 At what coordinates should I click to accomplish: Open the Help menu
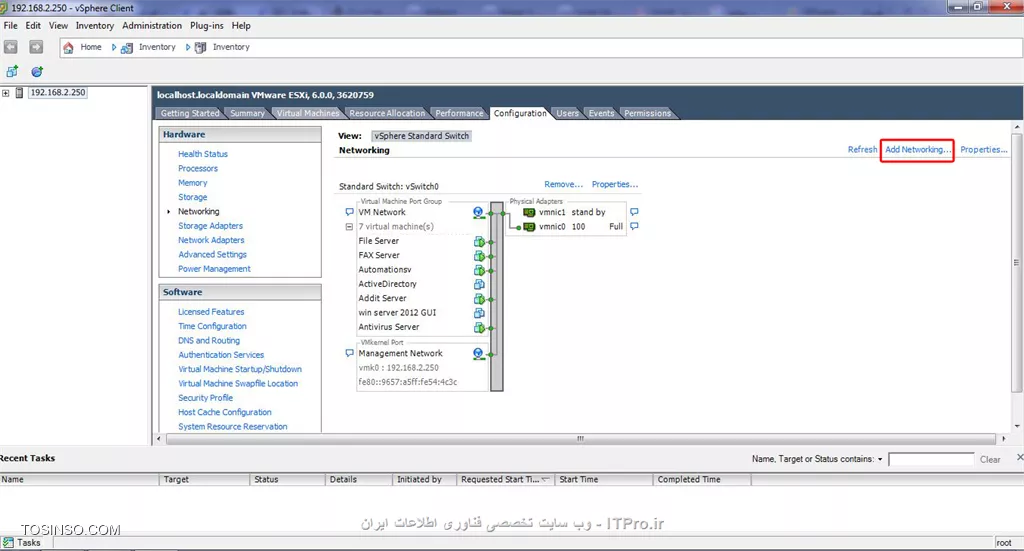pos(241,25)
